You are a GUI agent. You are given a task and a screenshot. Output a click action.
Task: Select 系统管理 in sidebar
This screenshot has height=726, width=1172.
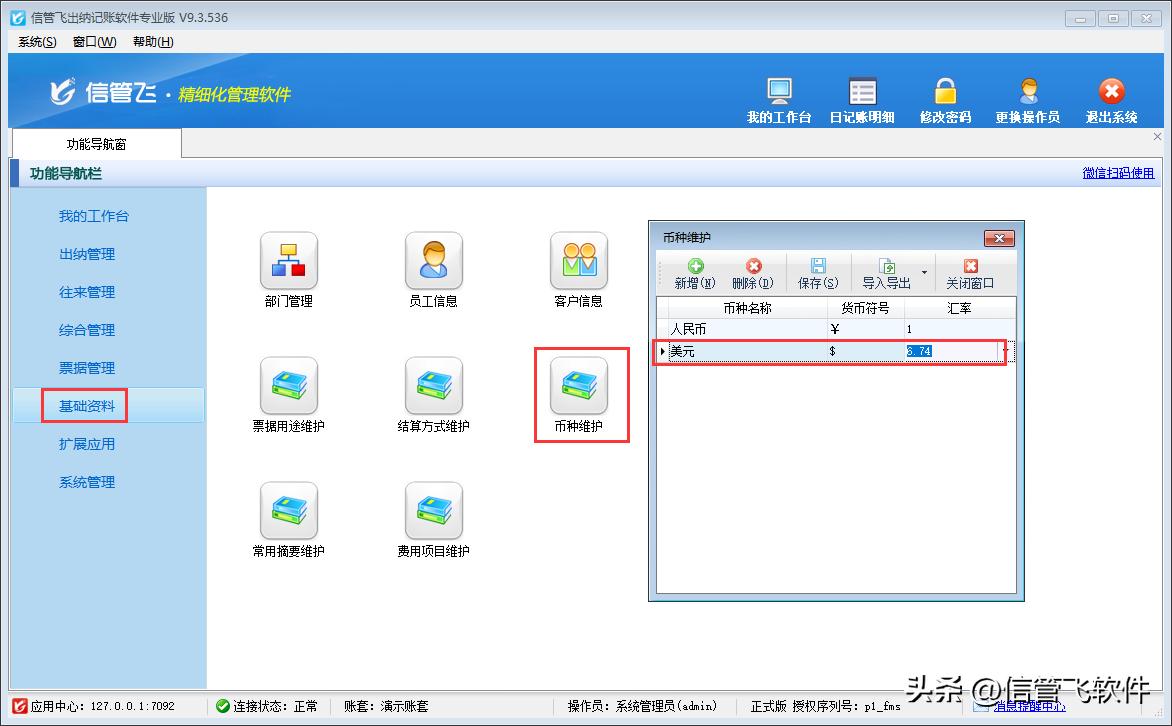click(87, 482)
